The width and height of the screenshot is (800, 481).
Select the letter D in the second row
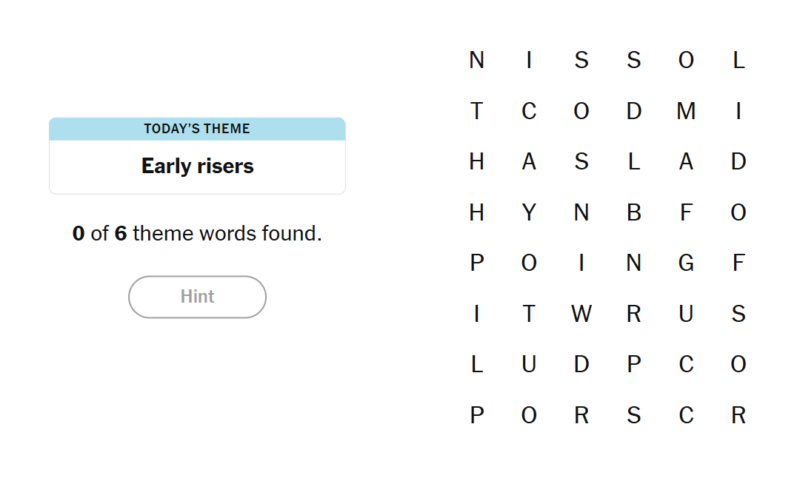(x=633, y=112)
